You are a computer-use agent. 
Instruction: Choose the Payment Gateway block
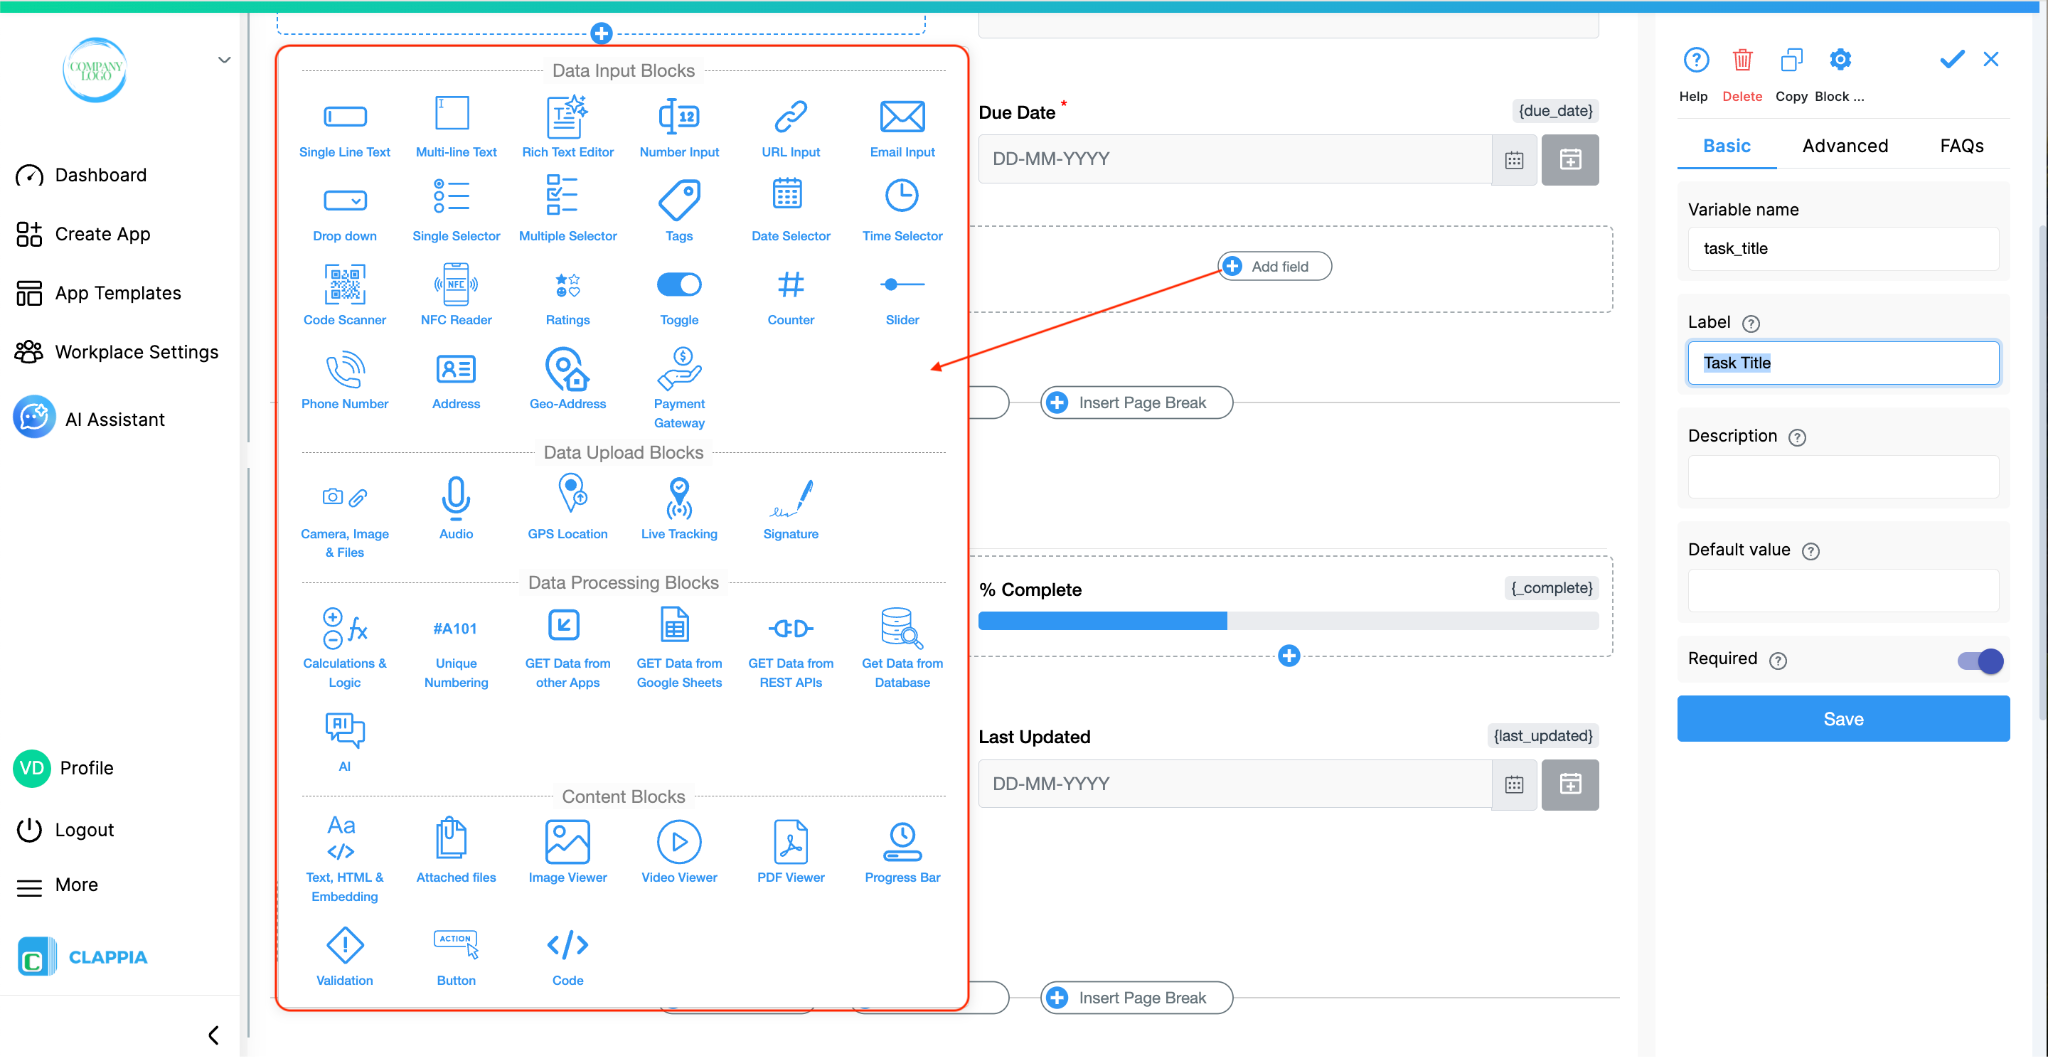pos(679,387)
